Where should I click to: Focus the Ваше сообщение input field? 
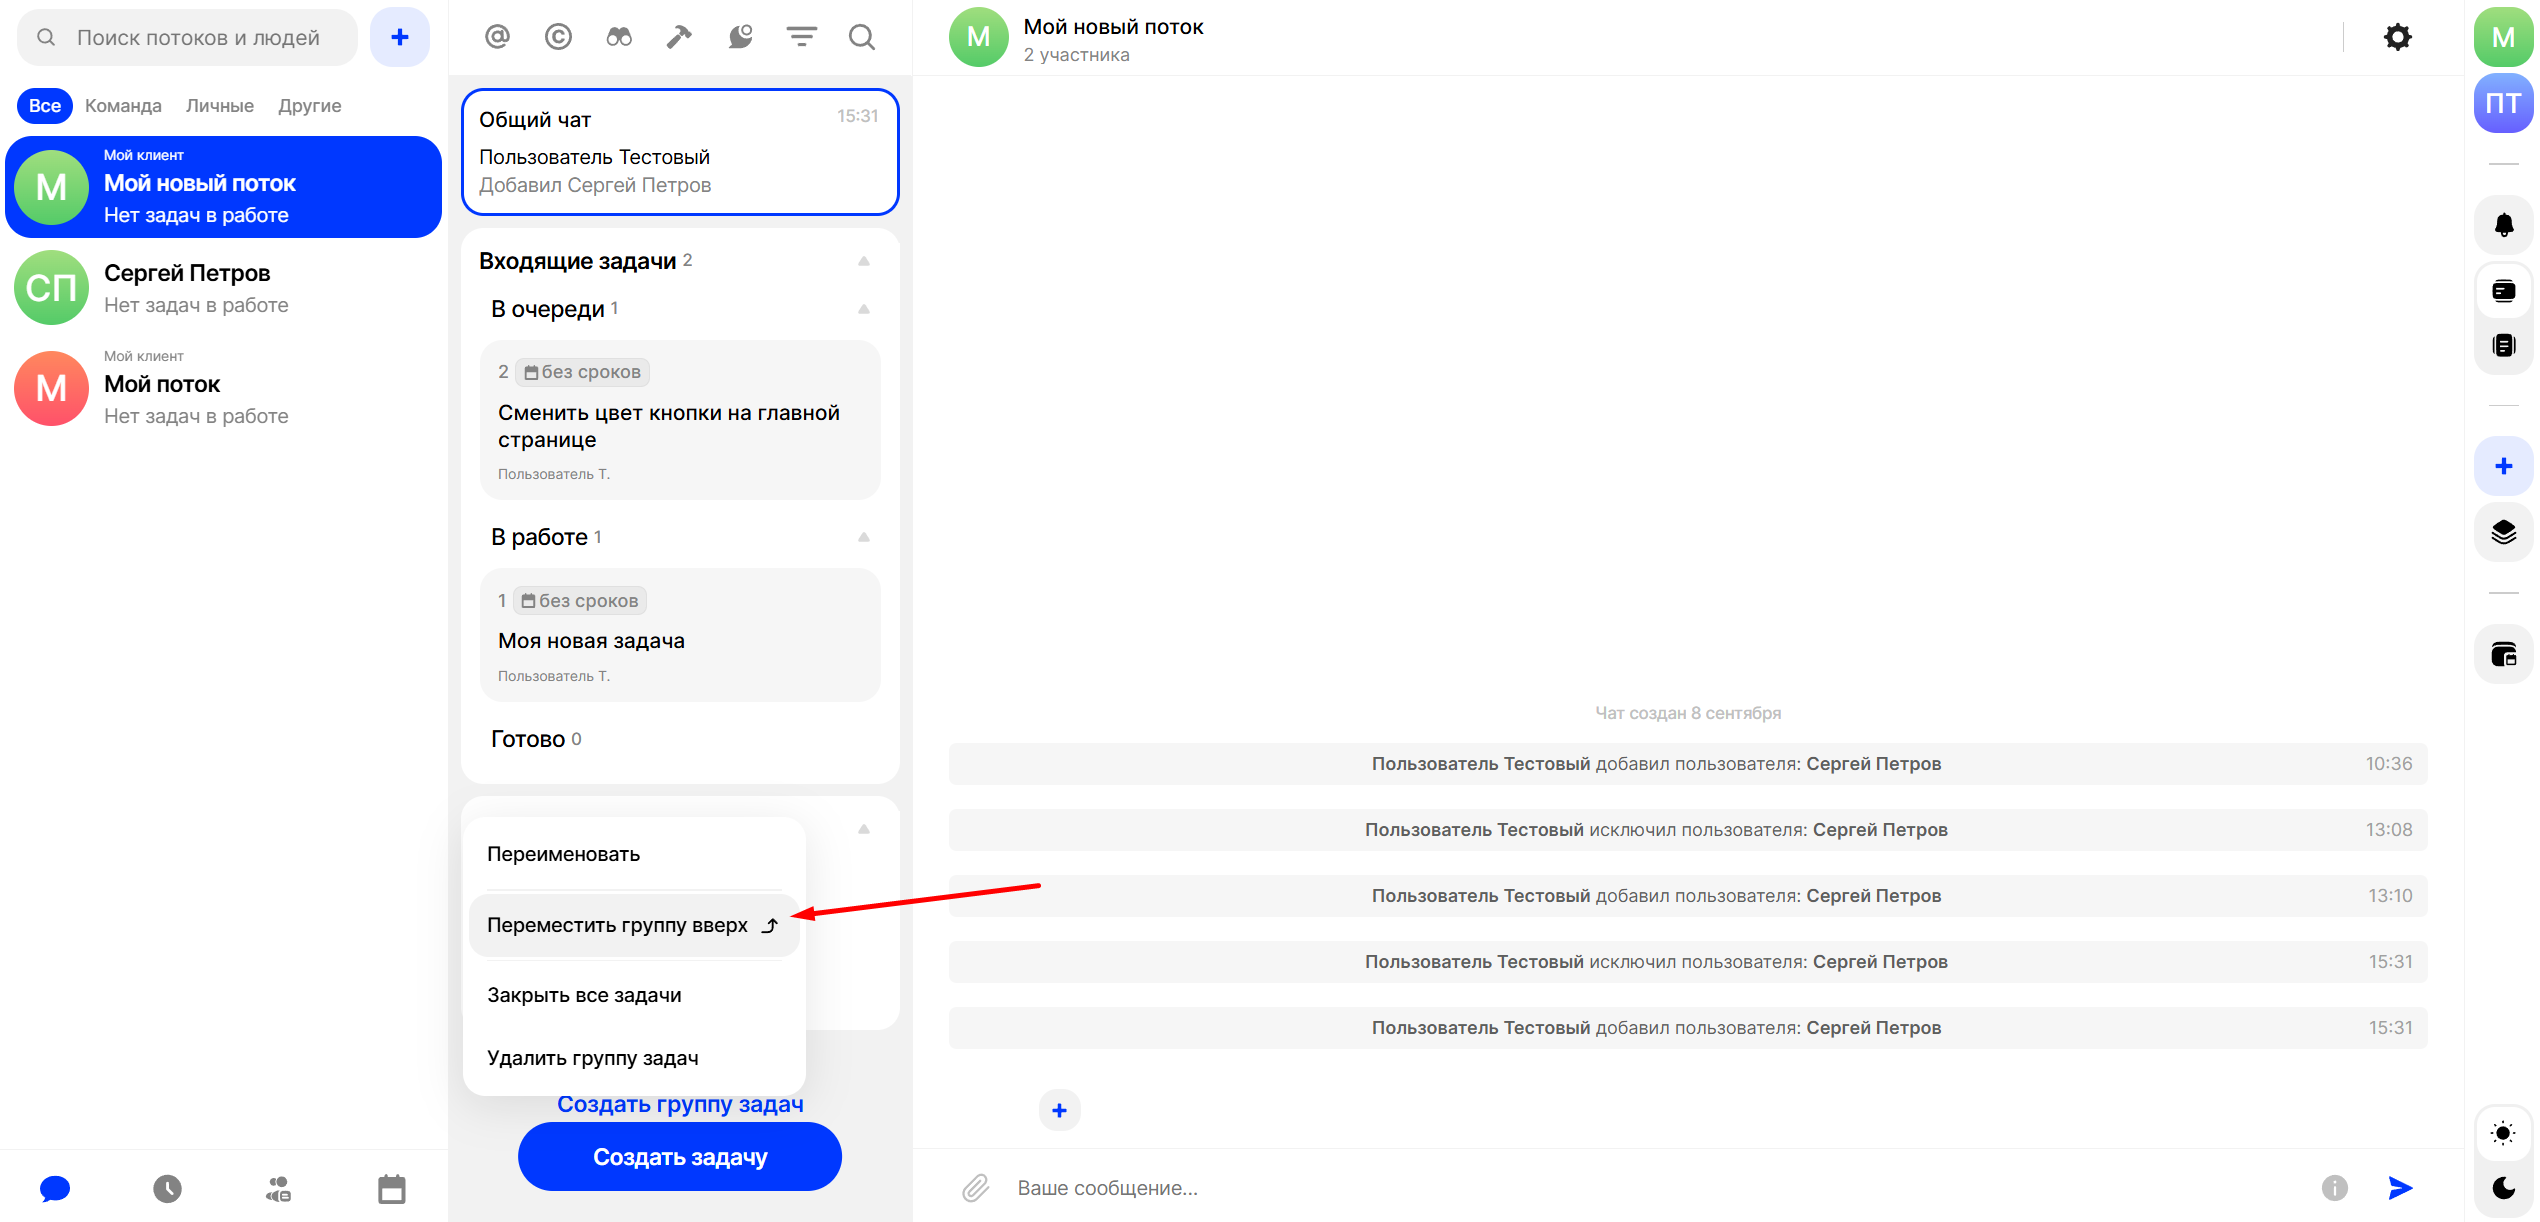(x=1600, y=1187)
